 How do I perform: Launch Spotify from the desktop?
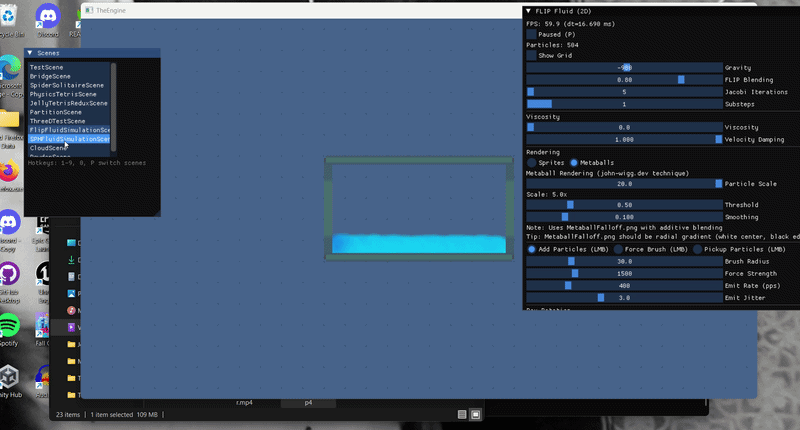(9, 324)
